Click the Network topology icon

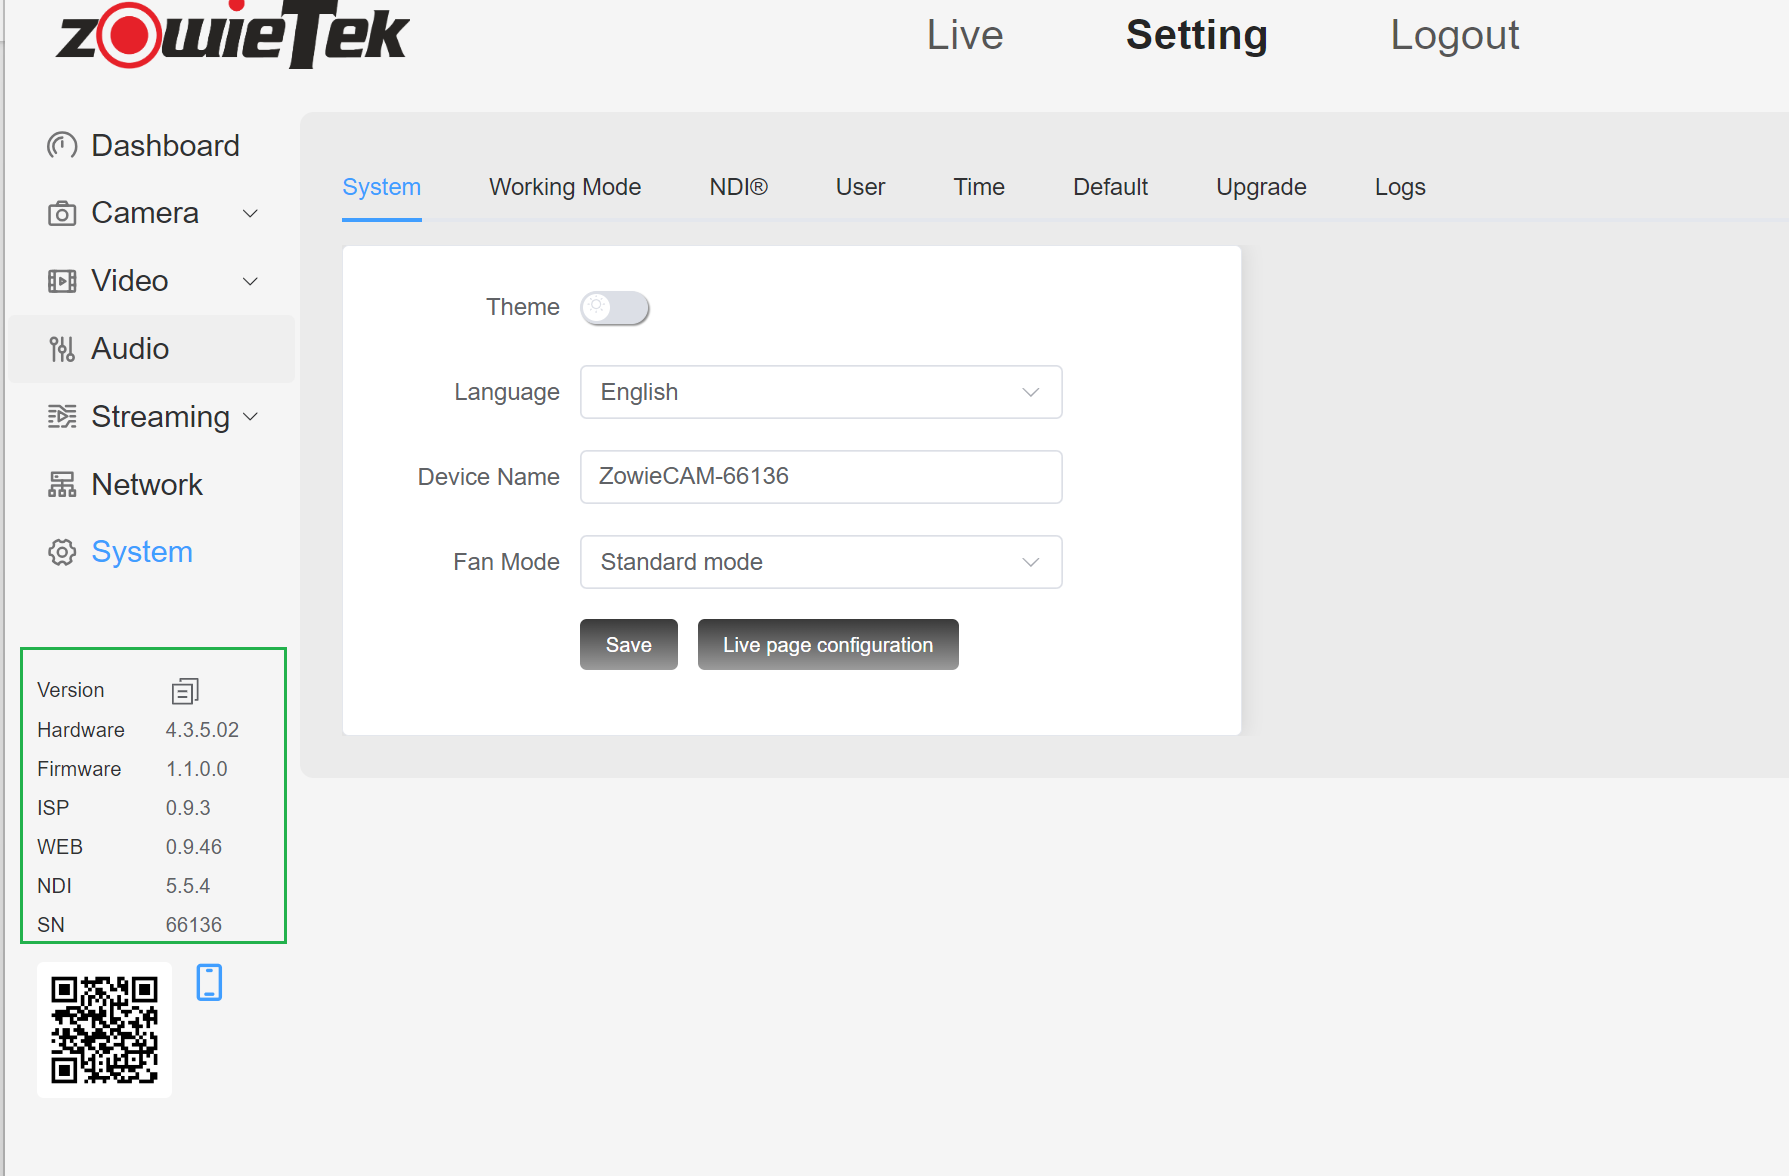(62, 485)
